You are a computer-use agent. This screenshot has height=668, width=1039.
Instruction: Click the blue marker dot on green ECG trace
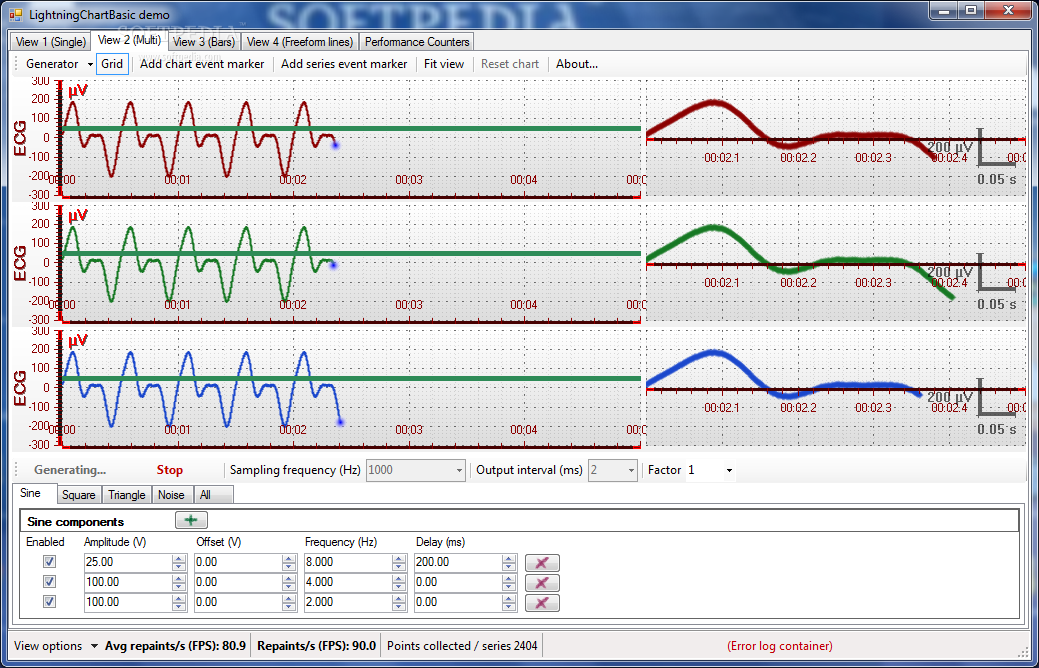tap(333, 265)
